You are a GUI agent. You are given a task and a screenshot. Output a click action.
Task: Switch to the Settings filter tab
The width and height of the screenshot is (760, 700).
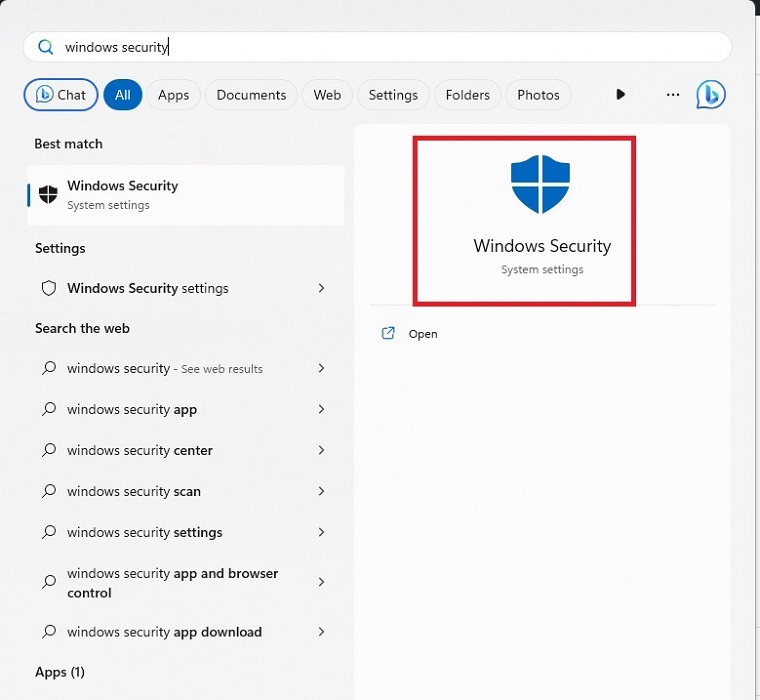click(393, 95)
